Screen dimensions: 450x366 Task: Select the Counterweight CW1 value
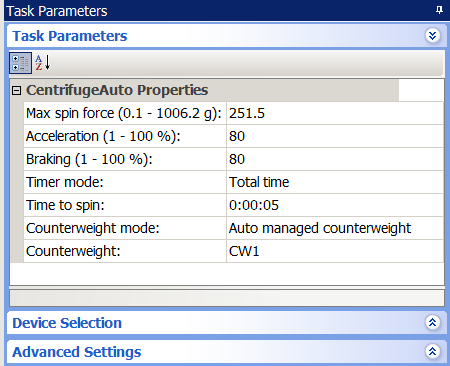click(x=335, y=251)
